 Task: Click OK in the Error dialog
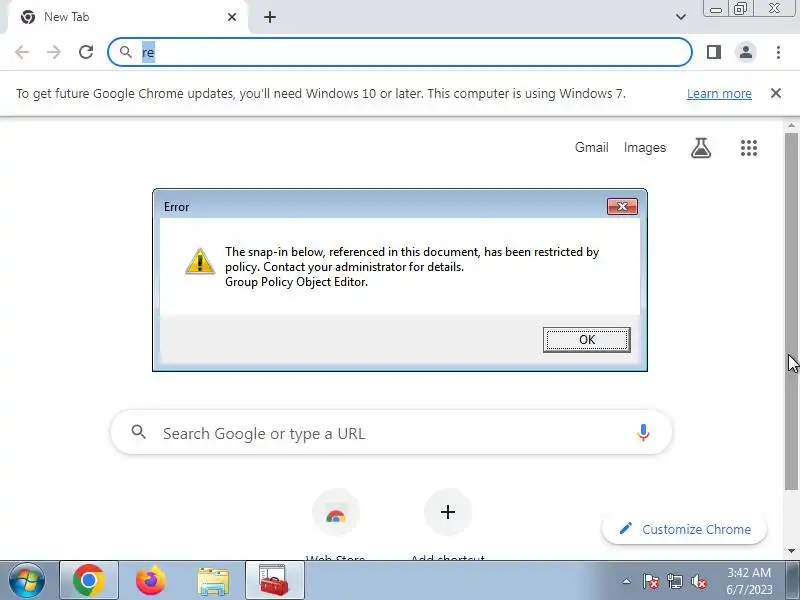coord(587,340)
